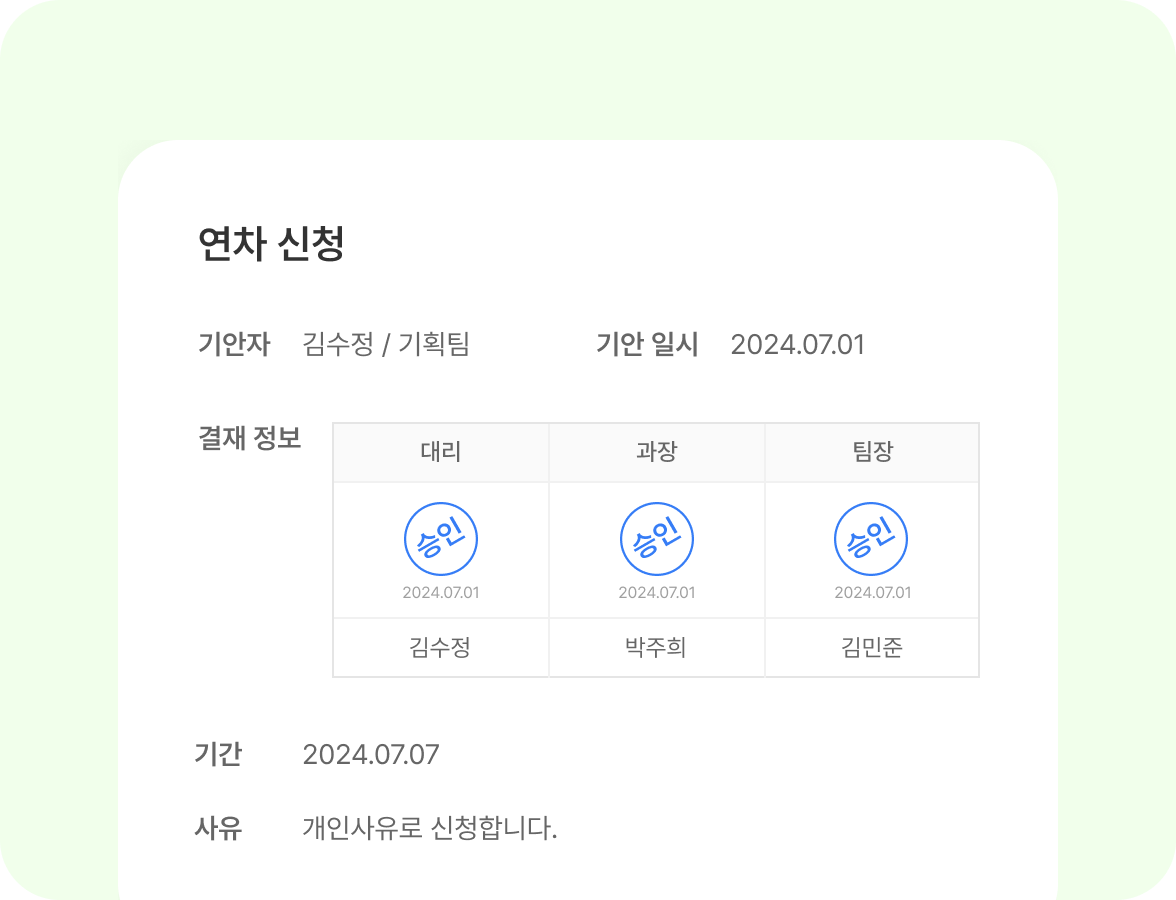Click the 대리 approval stamp icon
The image size is (1176, 900).
click(441, 539)
